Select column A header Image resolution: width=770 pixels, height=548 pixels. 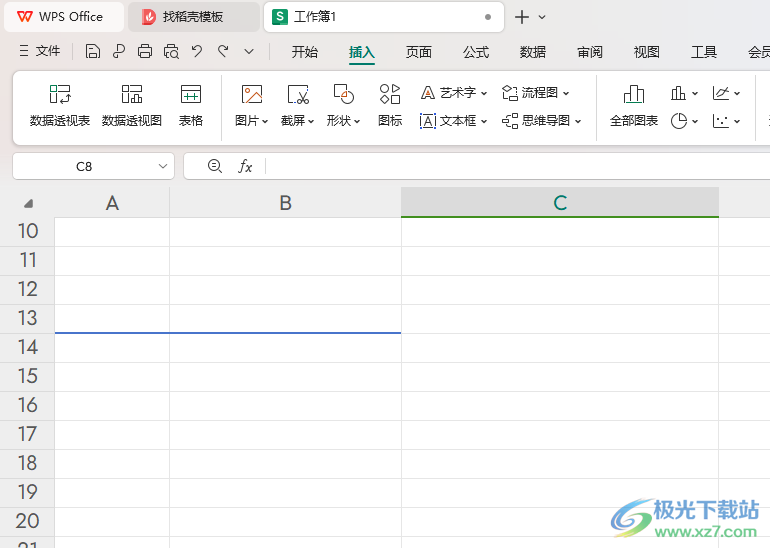tap(112, 202)
